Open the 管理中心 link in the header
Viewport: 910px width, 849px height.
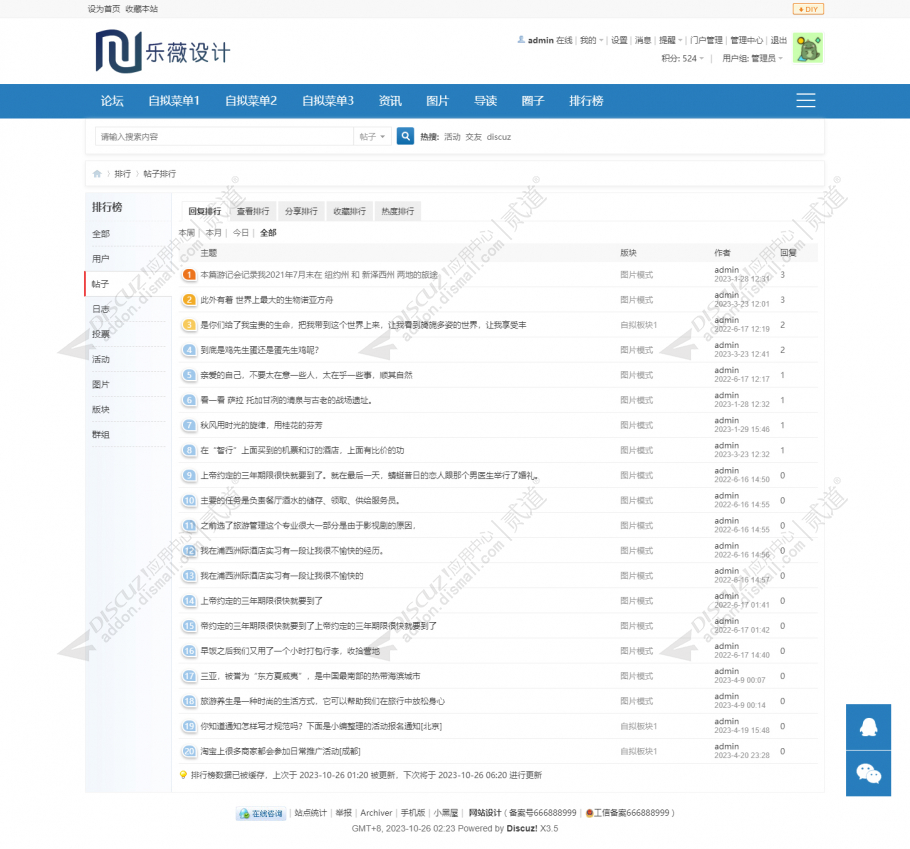click(x=746, y=40)
